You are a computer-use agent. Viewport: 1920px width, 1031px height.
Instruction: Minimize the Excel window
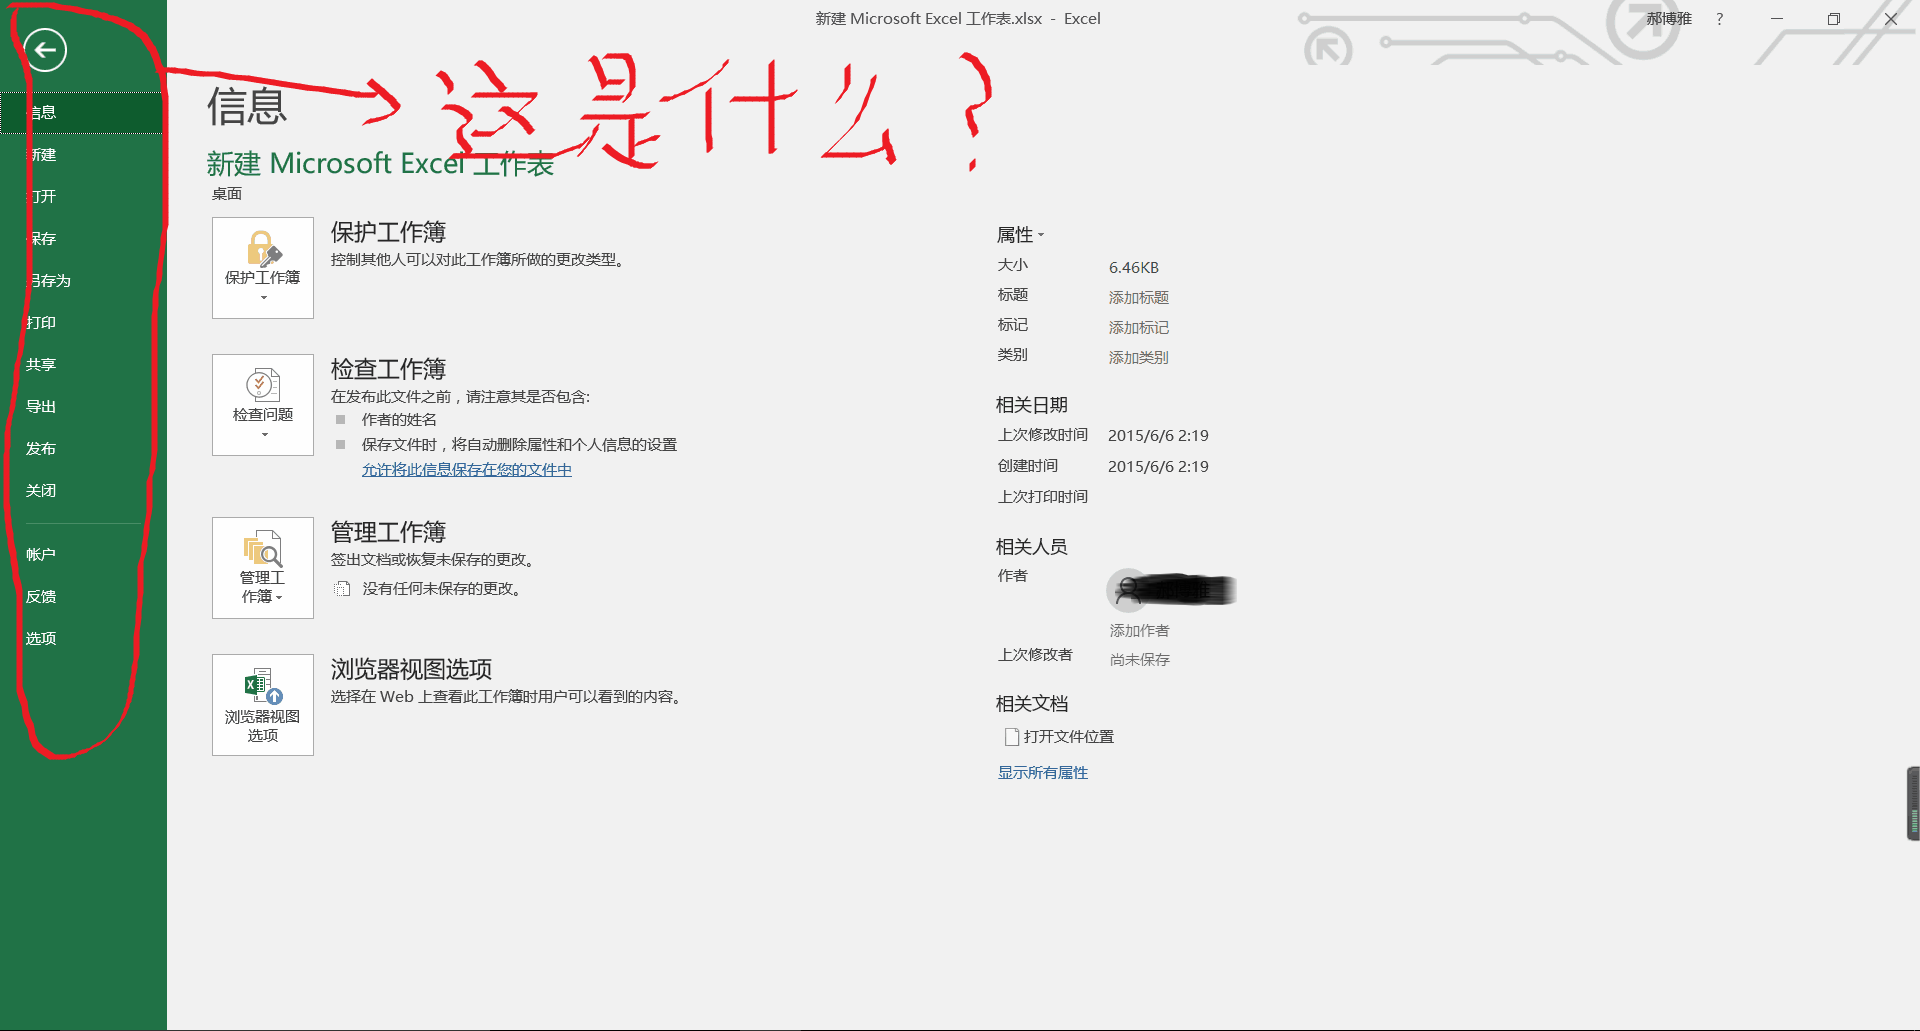(1777, 19)
